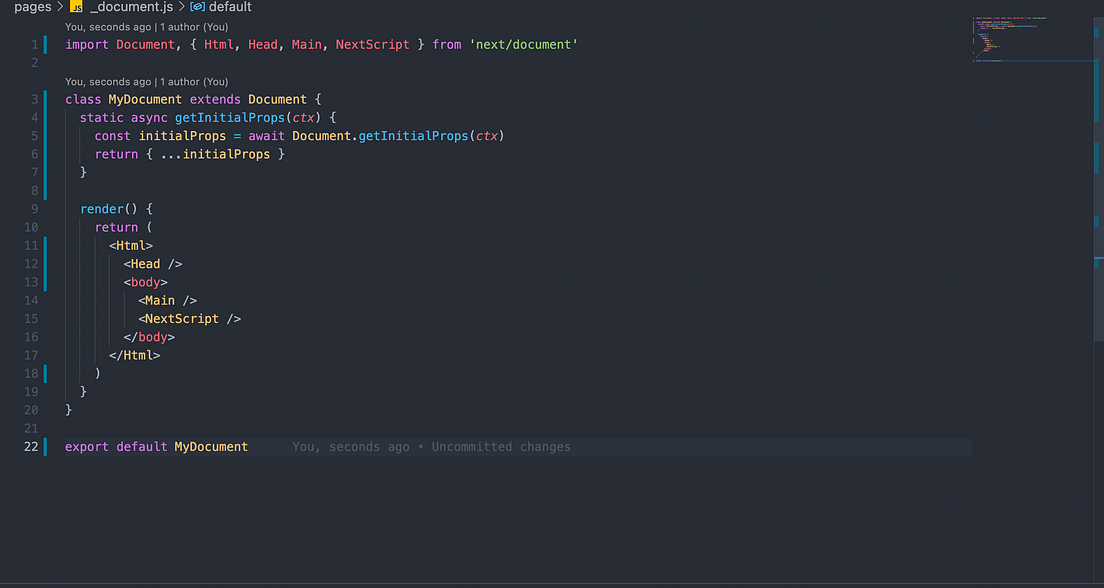Viewport: 1104px width, 588px height.
Task: Open the gutter change marker at line 11
Action: (44, 245)
